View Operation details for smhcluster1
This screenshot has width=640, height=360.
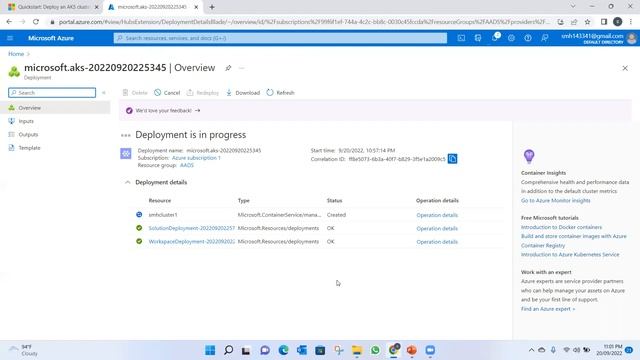coord(437,215)
